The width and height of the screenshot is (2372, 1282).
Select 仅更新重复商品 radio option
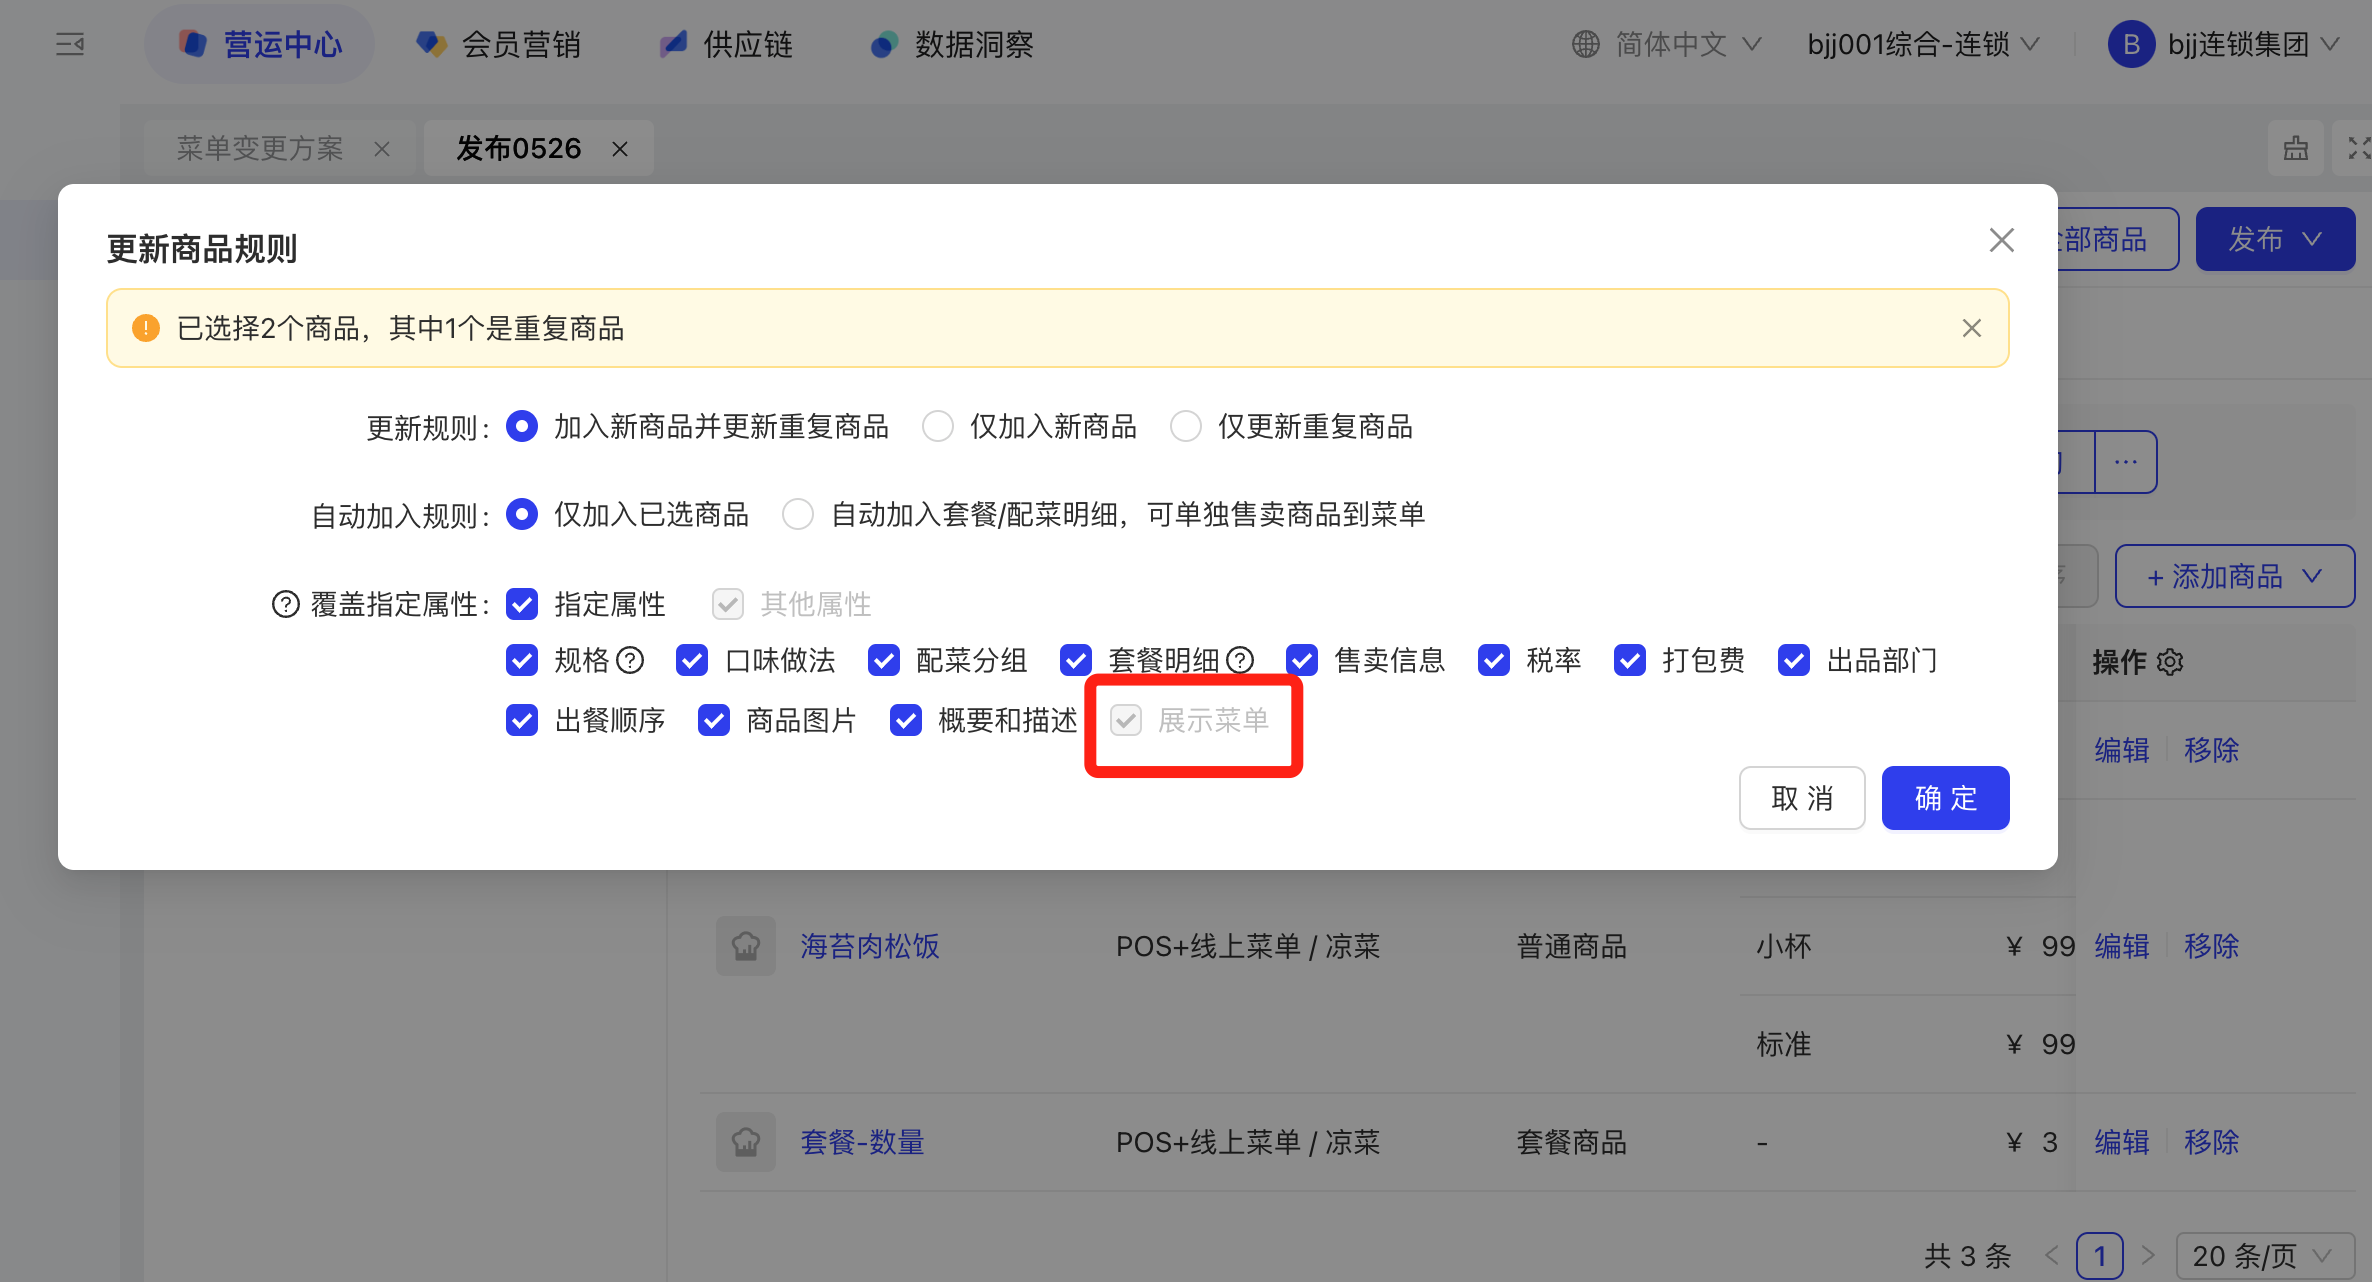point(1186,427)
